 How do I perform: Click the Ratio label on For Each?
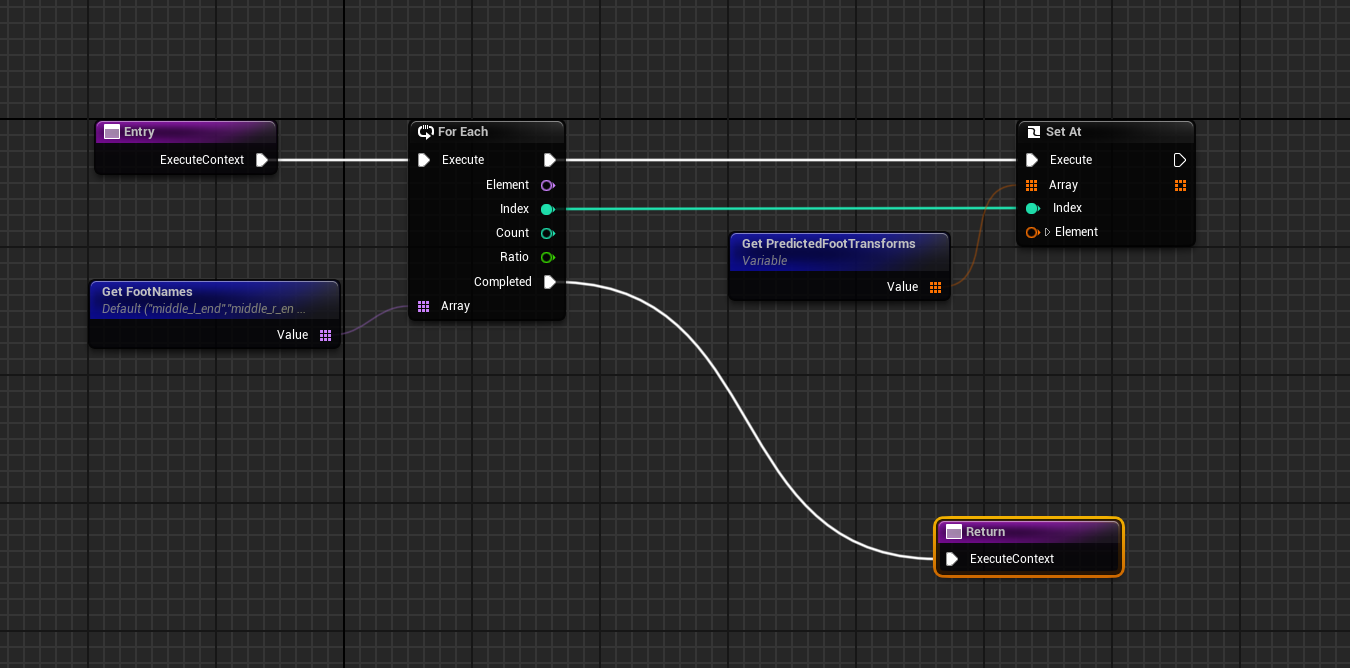[x=514, y=257]
